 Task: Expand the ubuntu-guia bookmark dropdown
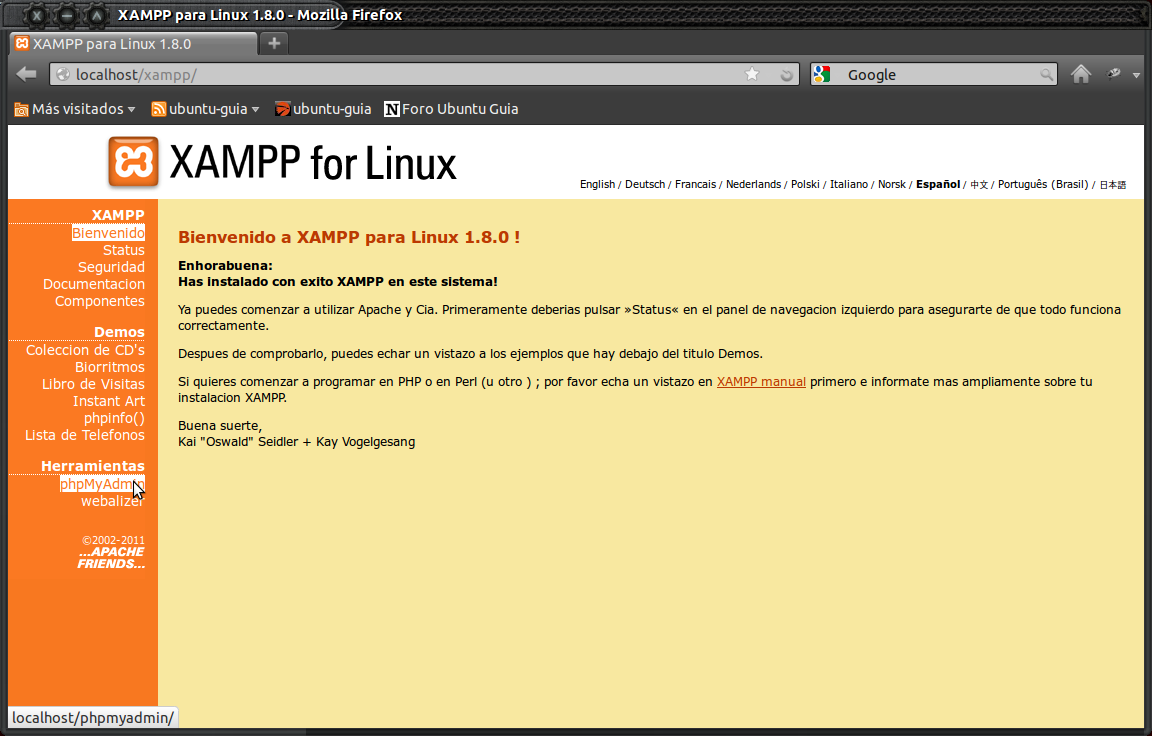255,110
